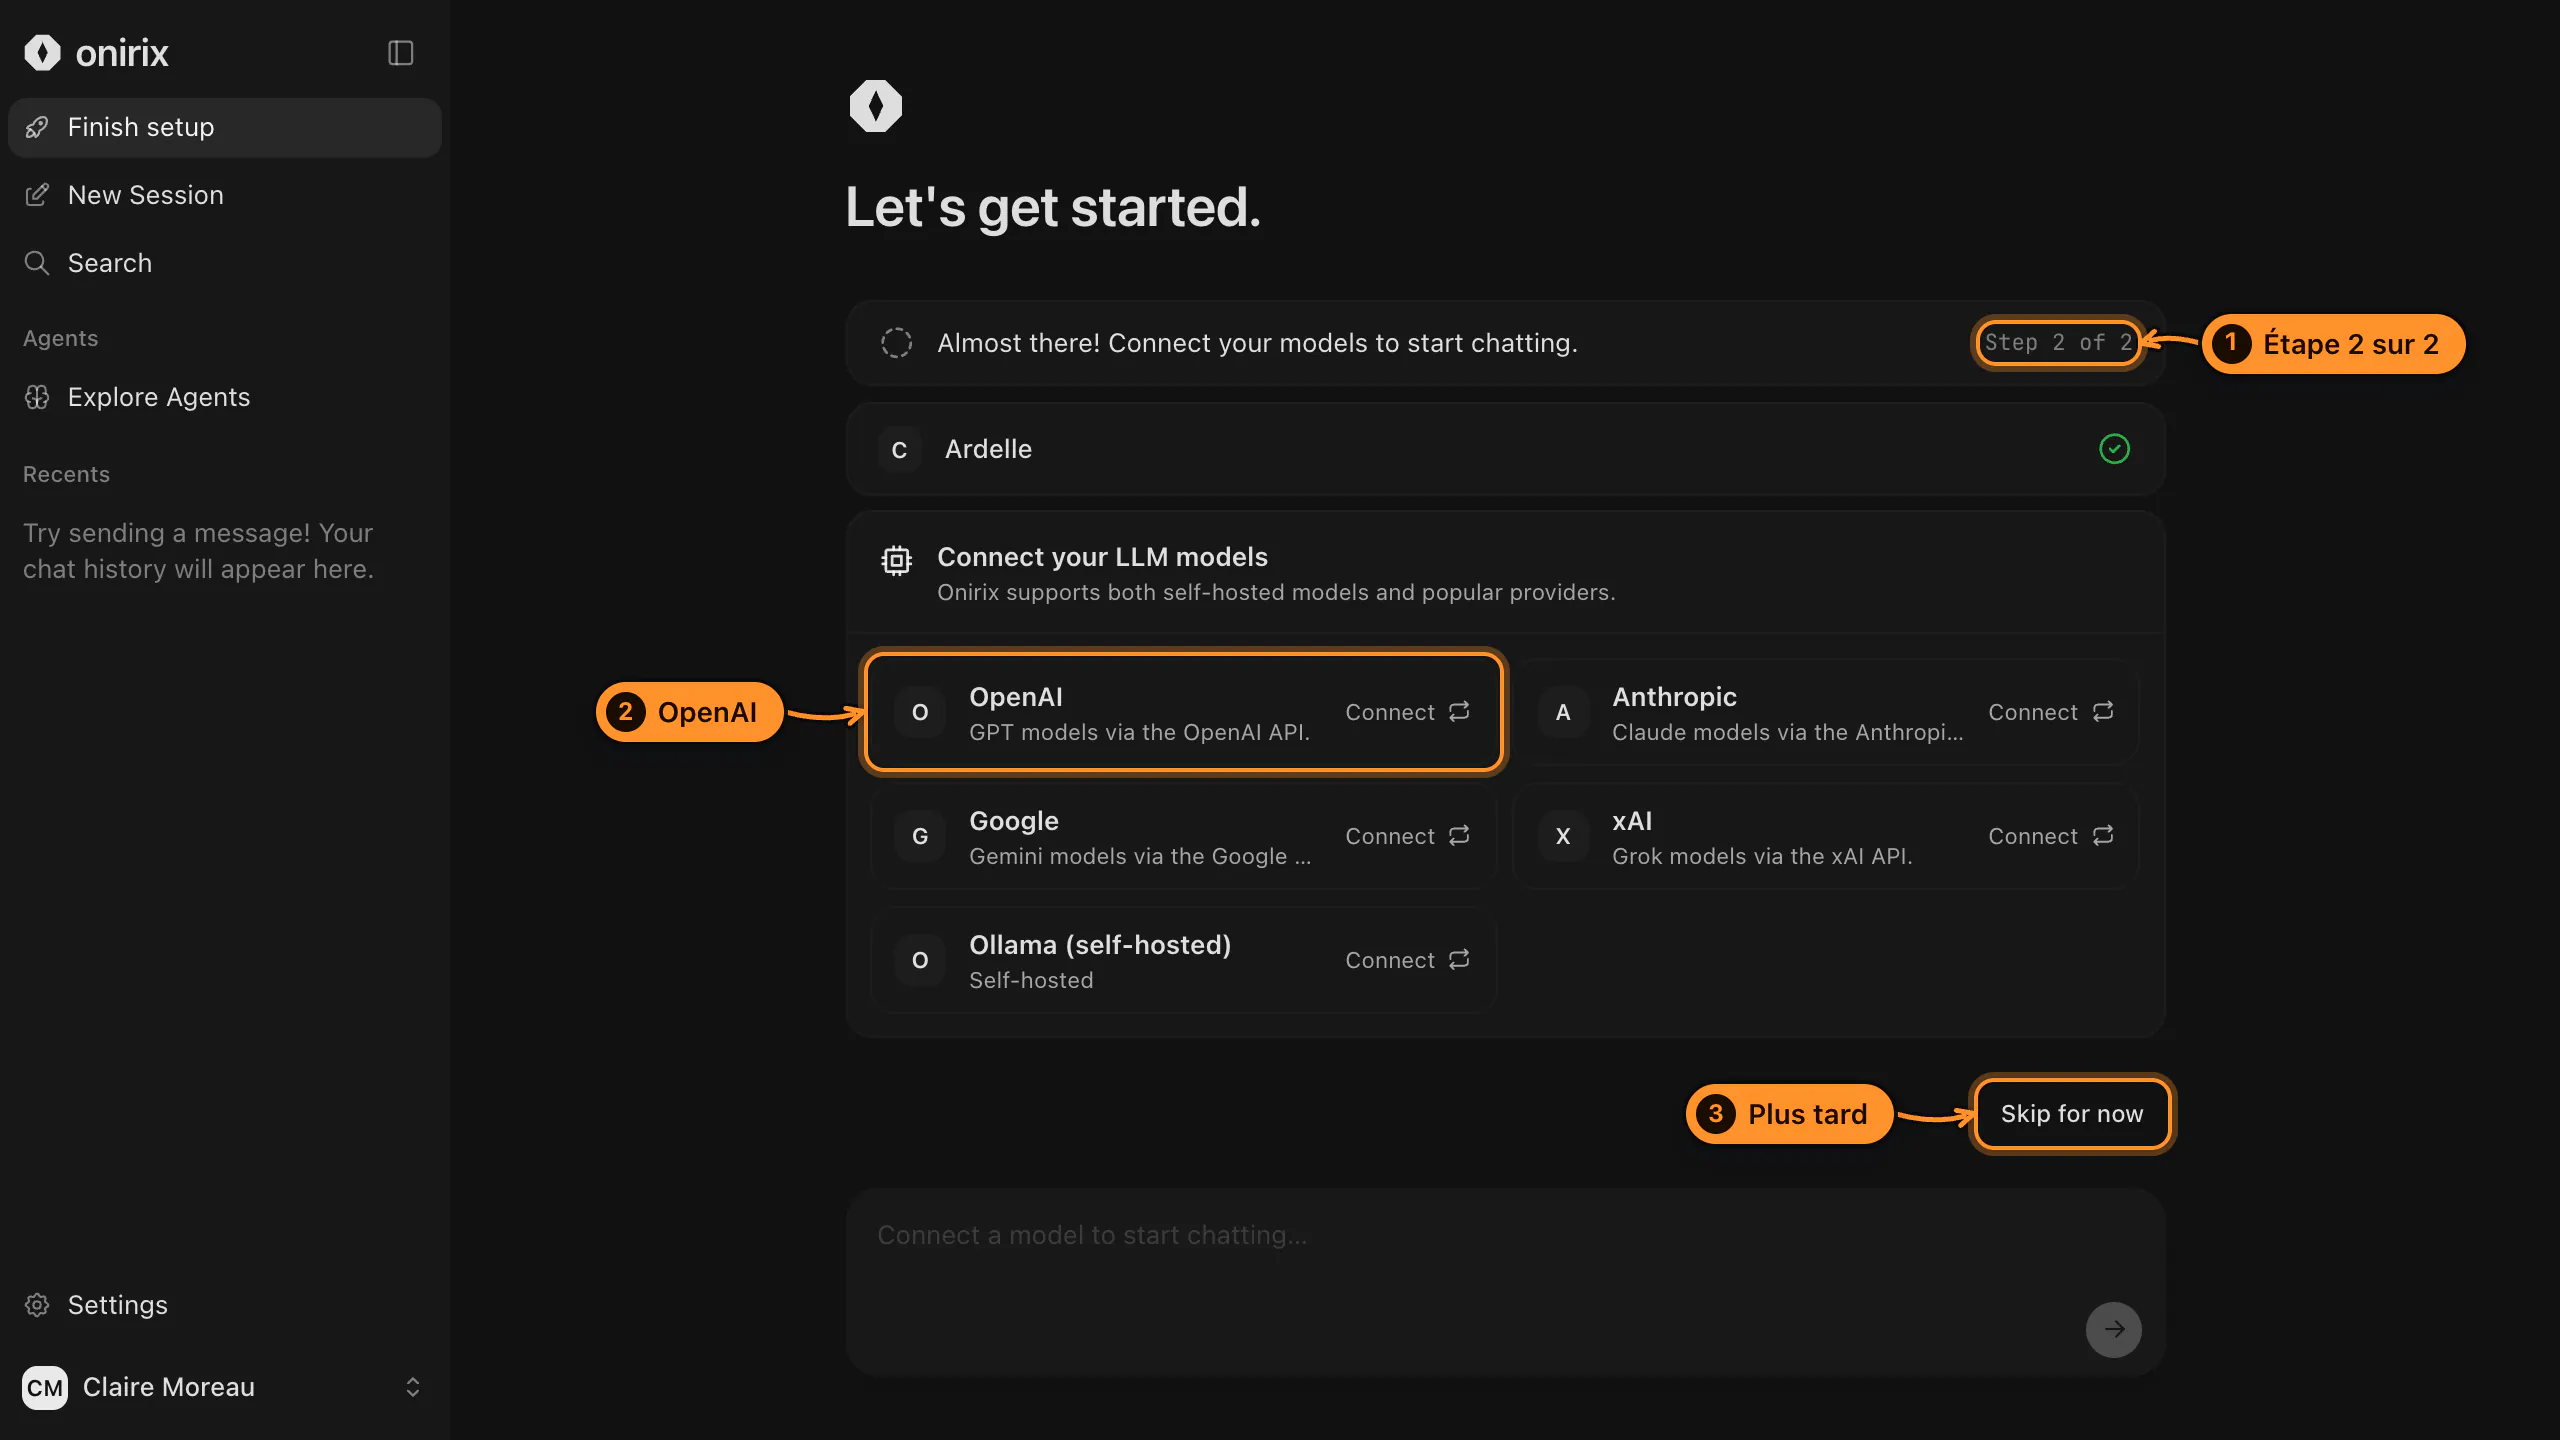2560x1440 pixels.
Task: Click the sync icon on xAI card
Action: [2103, 835]
